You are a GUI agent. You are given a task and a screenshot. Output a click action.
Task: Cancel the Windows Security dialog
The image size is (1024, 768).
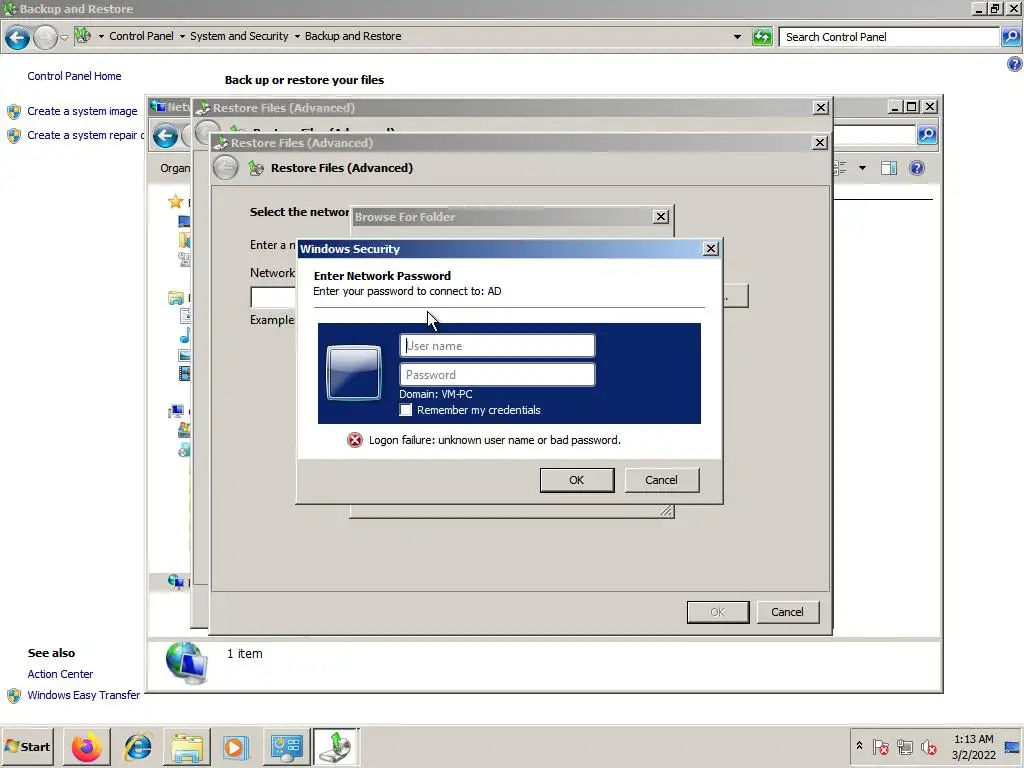point(662,480)
